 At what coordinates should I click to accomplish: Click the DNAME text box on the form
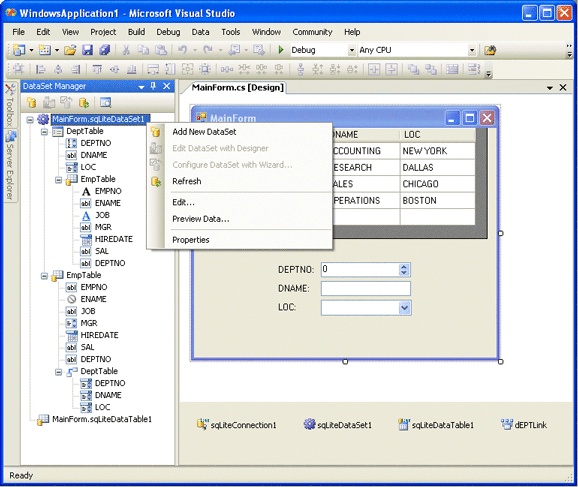pyautogui.click(x=366, y=288)
